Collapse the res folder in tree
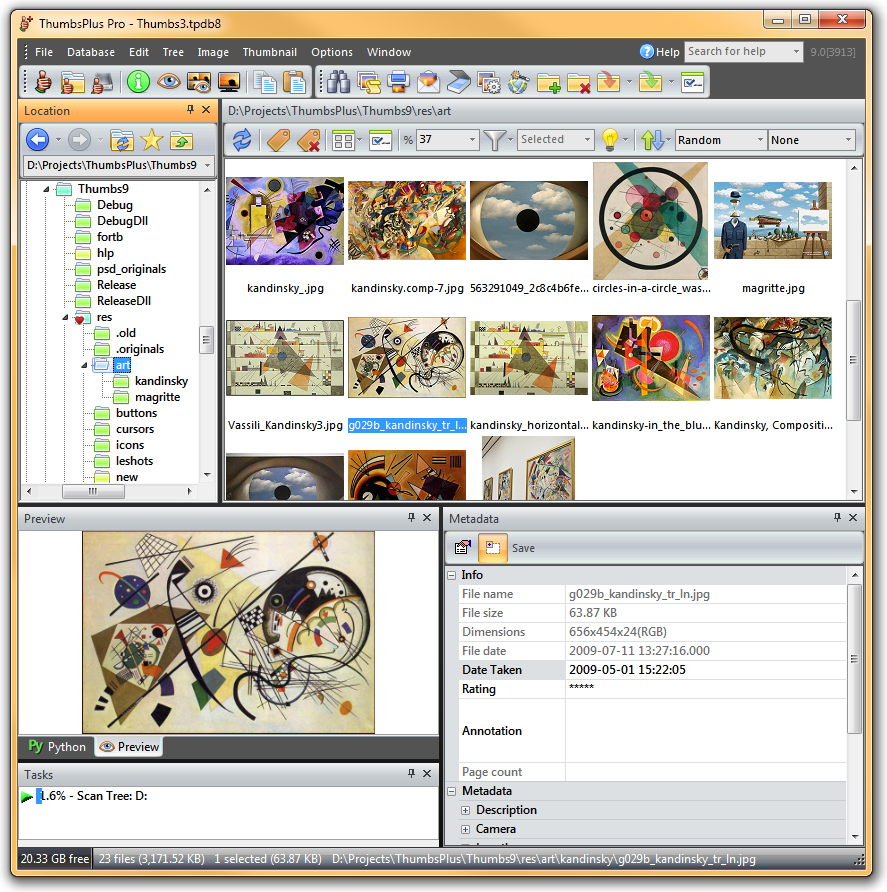The height and width of the screenshot is (892, 887). [x=65, y=317]
